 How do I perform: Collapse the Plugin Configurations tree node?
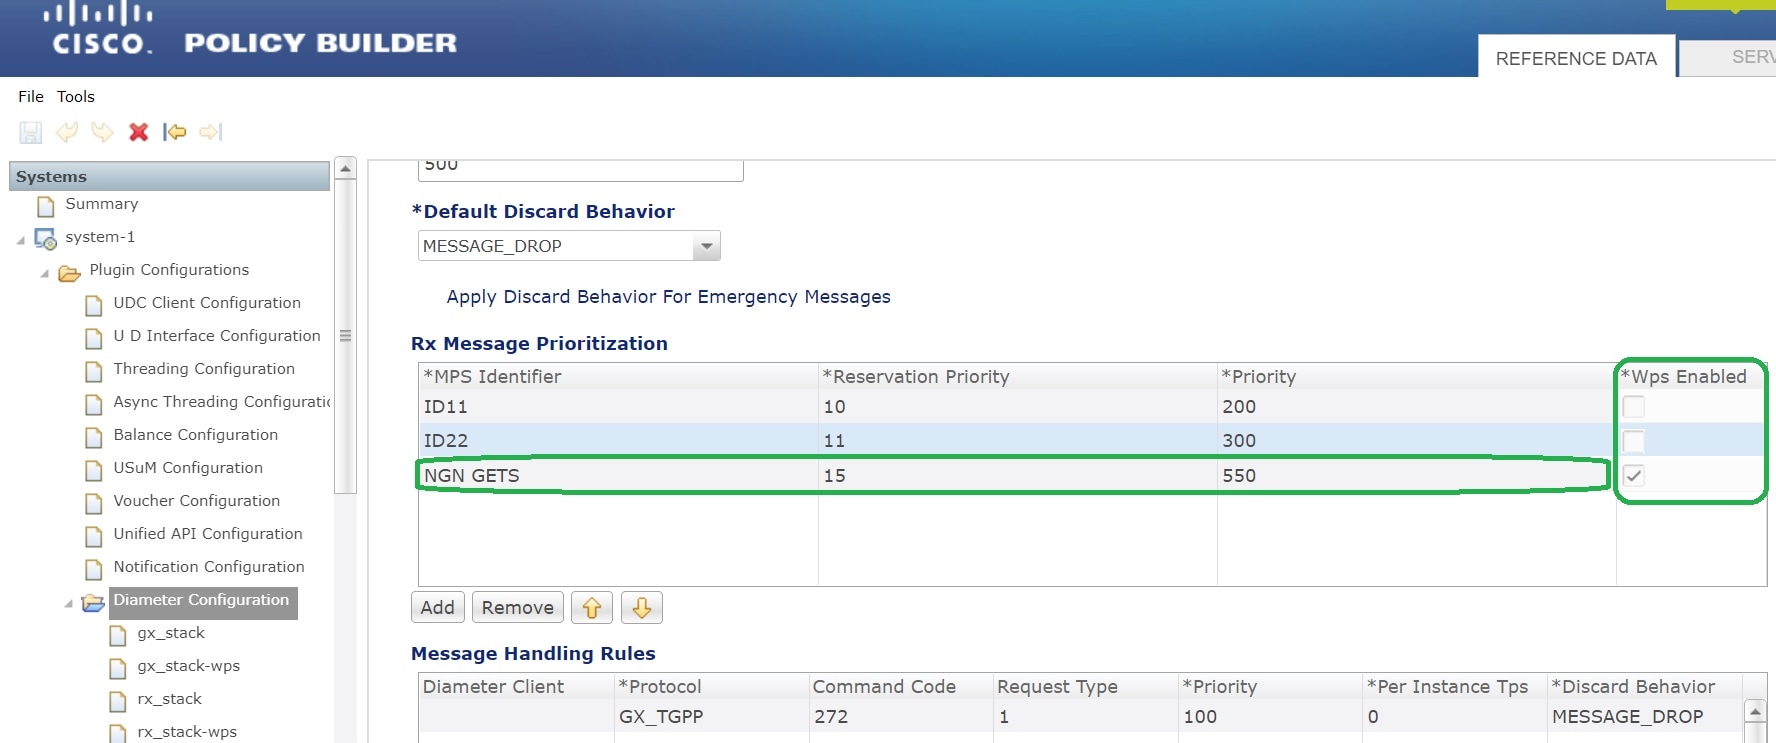44,272
